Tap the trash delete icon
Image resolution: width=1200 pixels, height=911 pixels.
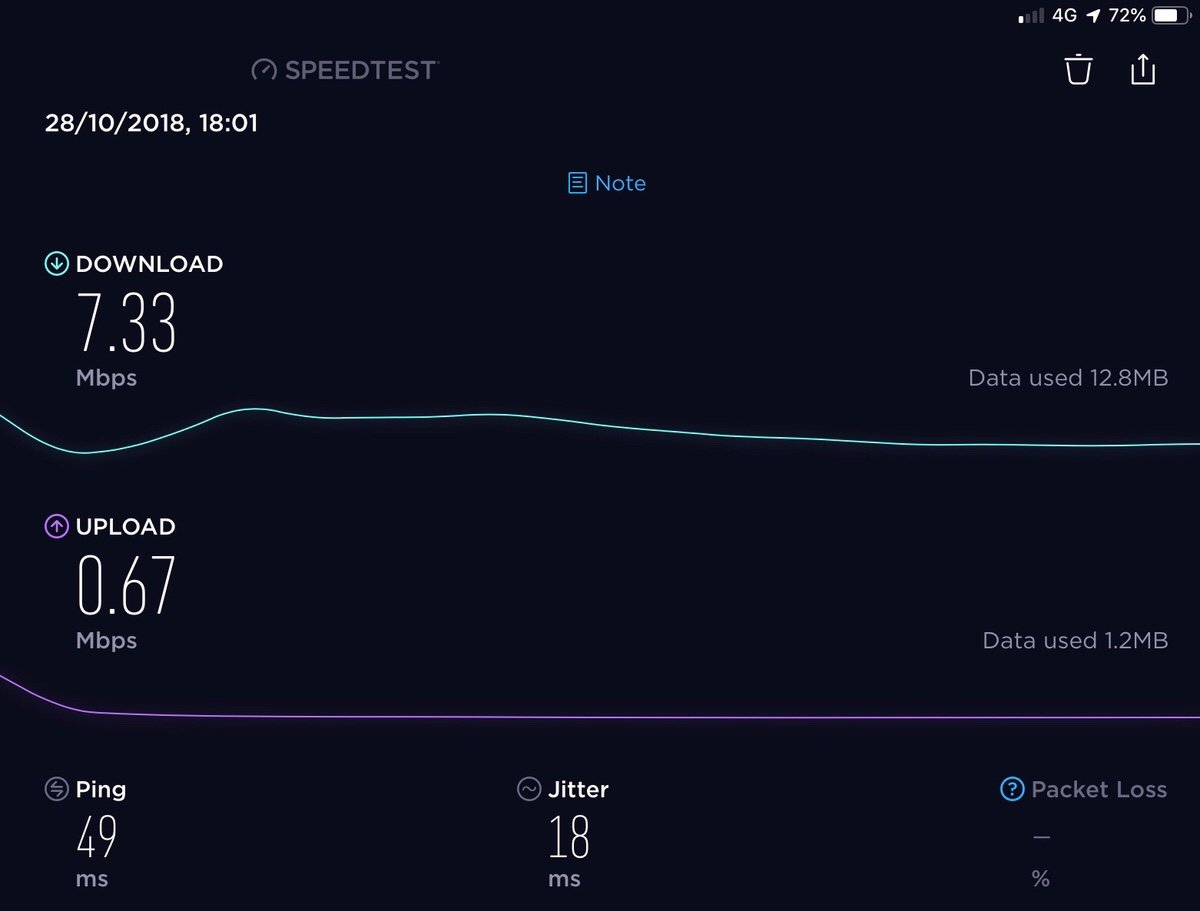(1078, 70)
